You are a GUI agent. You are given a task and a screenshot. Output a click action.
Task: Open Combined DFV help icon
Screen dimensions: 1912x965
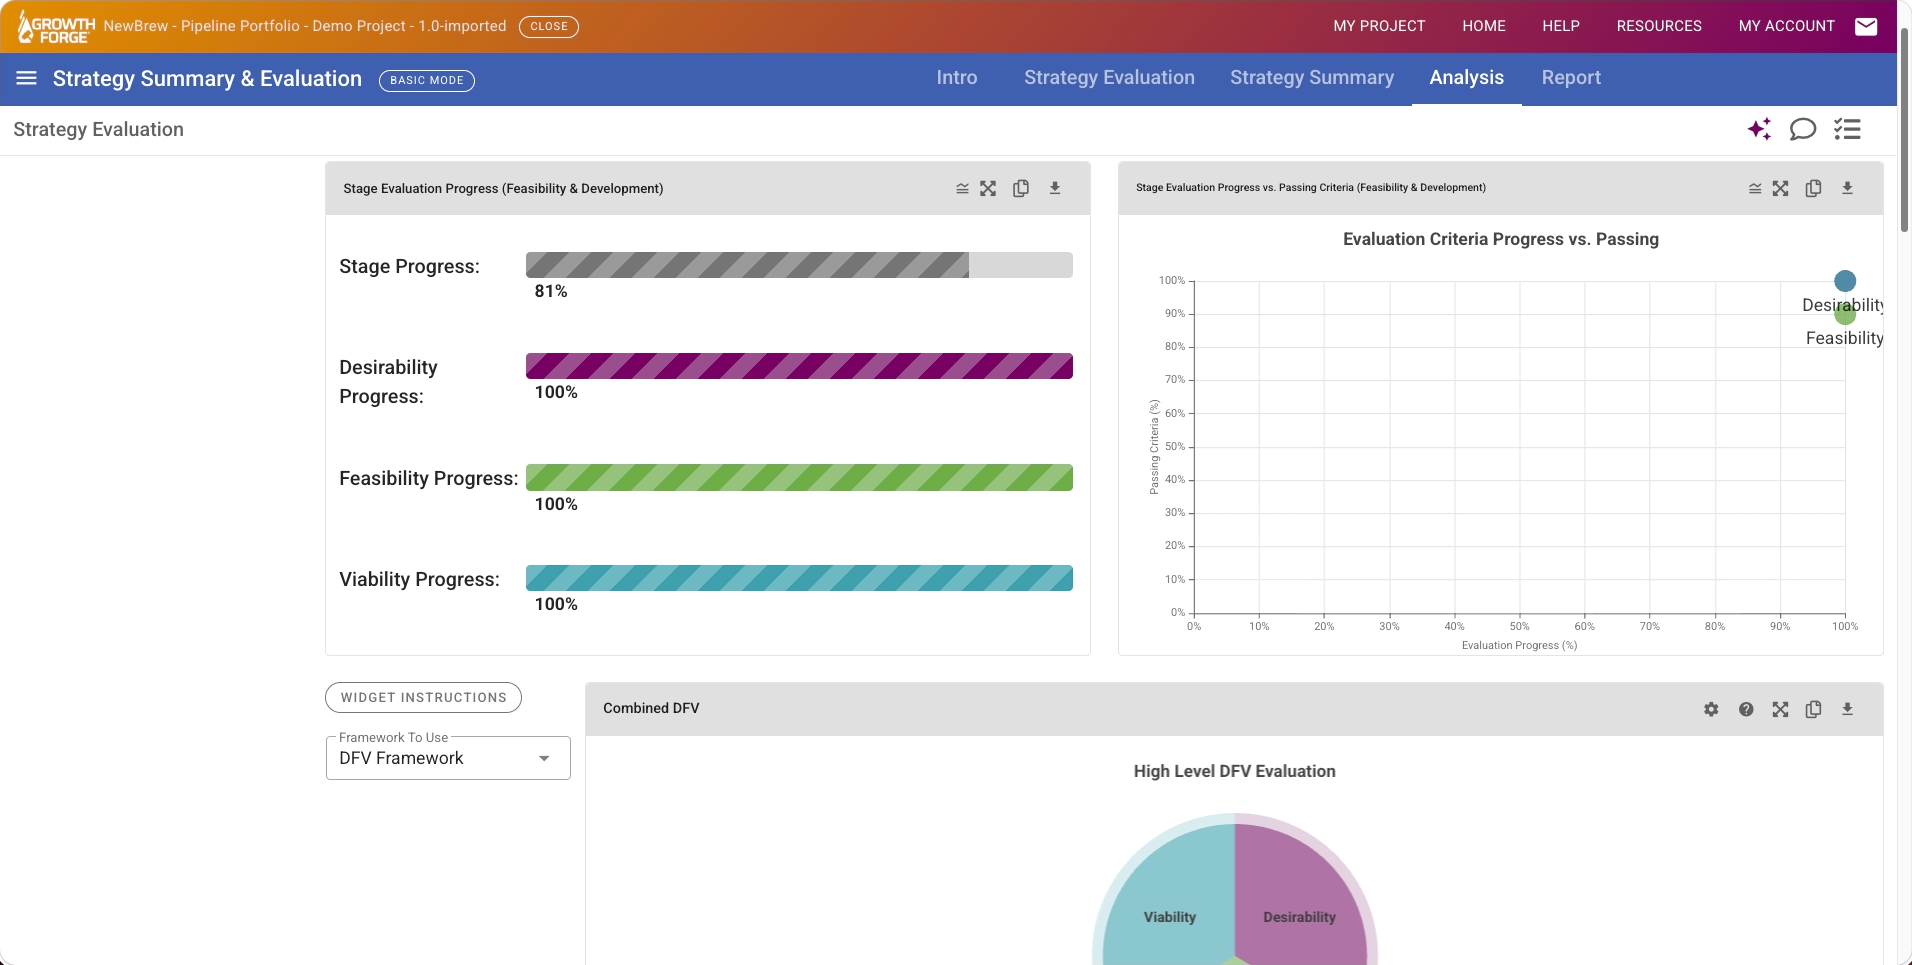[1746, 709]
